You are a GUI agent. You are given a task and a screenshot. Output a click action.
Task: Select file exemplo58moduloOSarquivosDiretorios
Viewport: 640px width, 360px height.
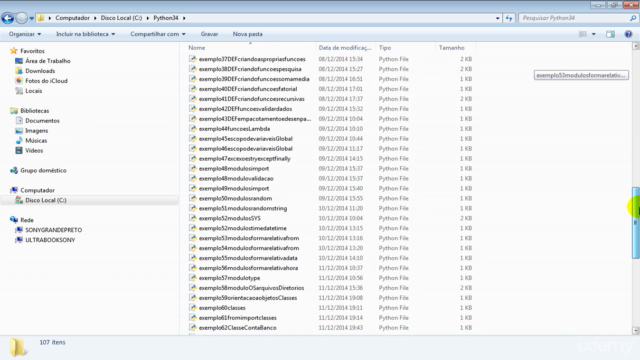click(251, 288)
